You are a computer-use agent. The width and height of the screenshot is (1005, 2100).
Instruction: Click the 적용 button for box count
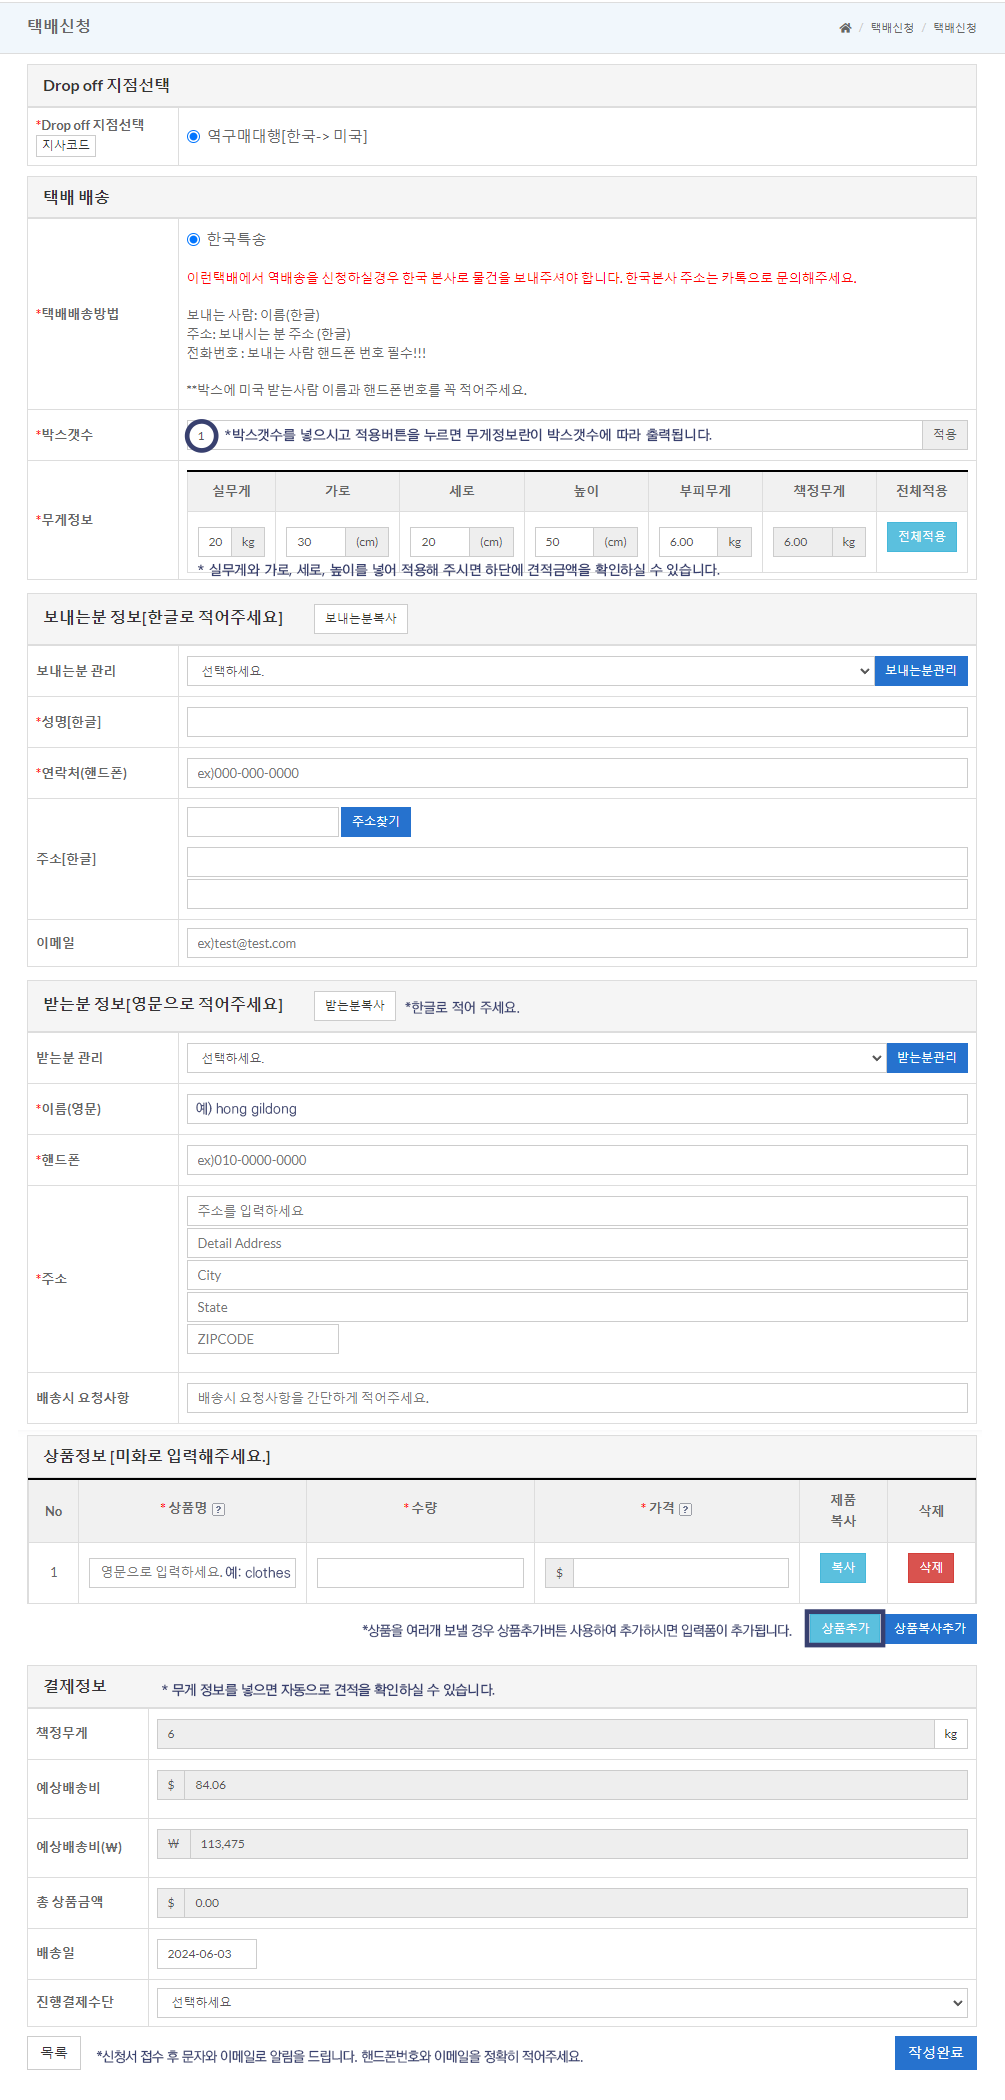coord(945,435)
